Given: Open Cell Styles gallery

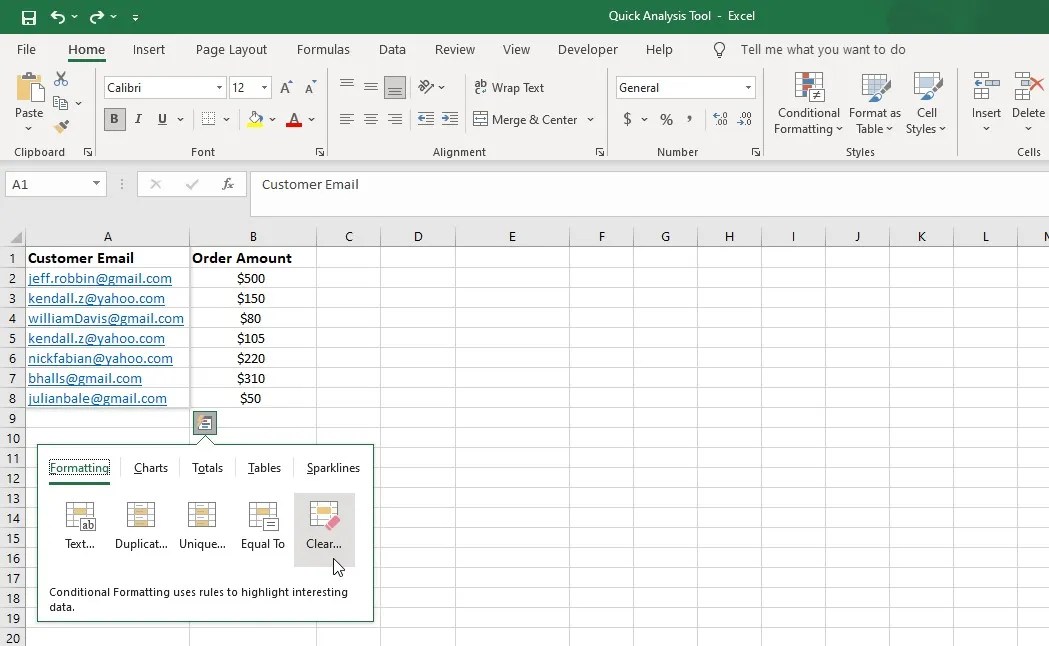Looking at the screenshot, I should tap(927, 103).
